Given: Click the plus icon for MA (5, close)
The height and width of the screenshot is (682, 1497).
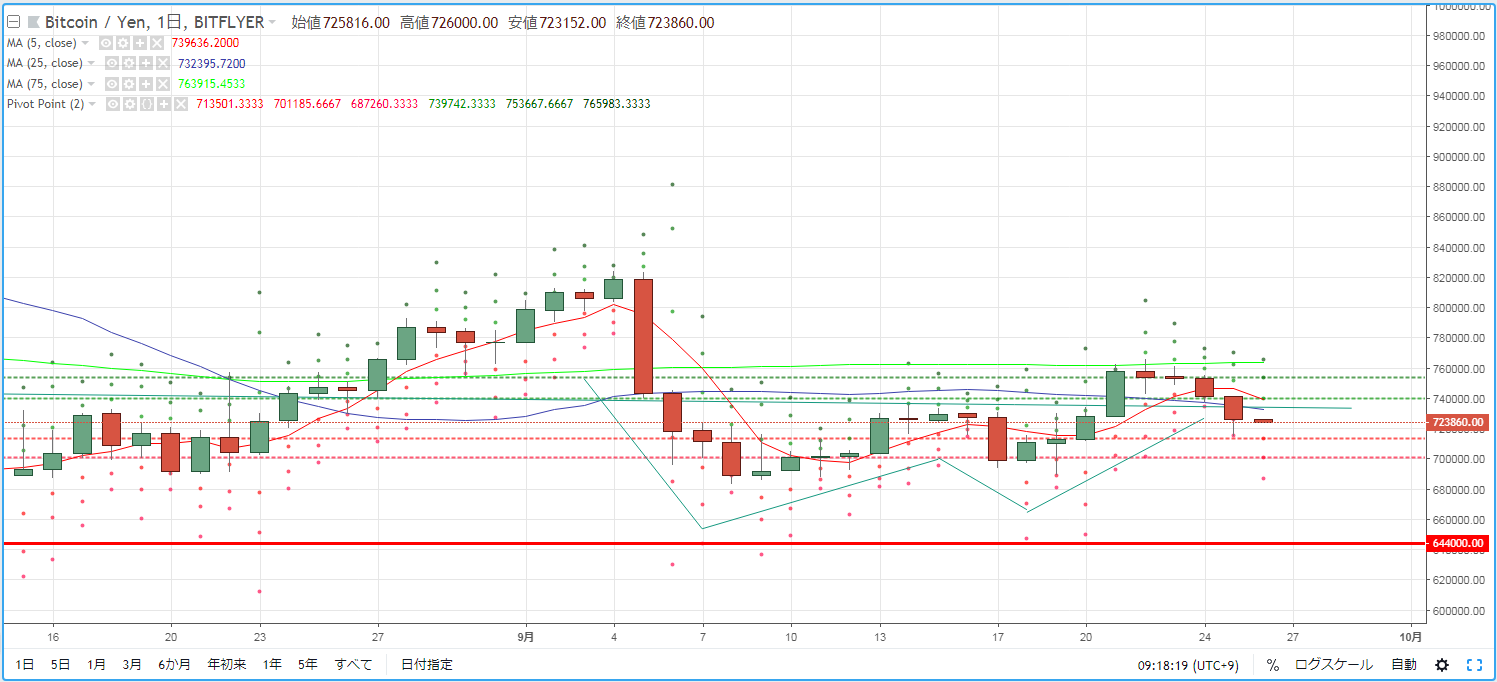Looking at the screenshot, I should tap(139, 43).
